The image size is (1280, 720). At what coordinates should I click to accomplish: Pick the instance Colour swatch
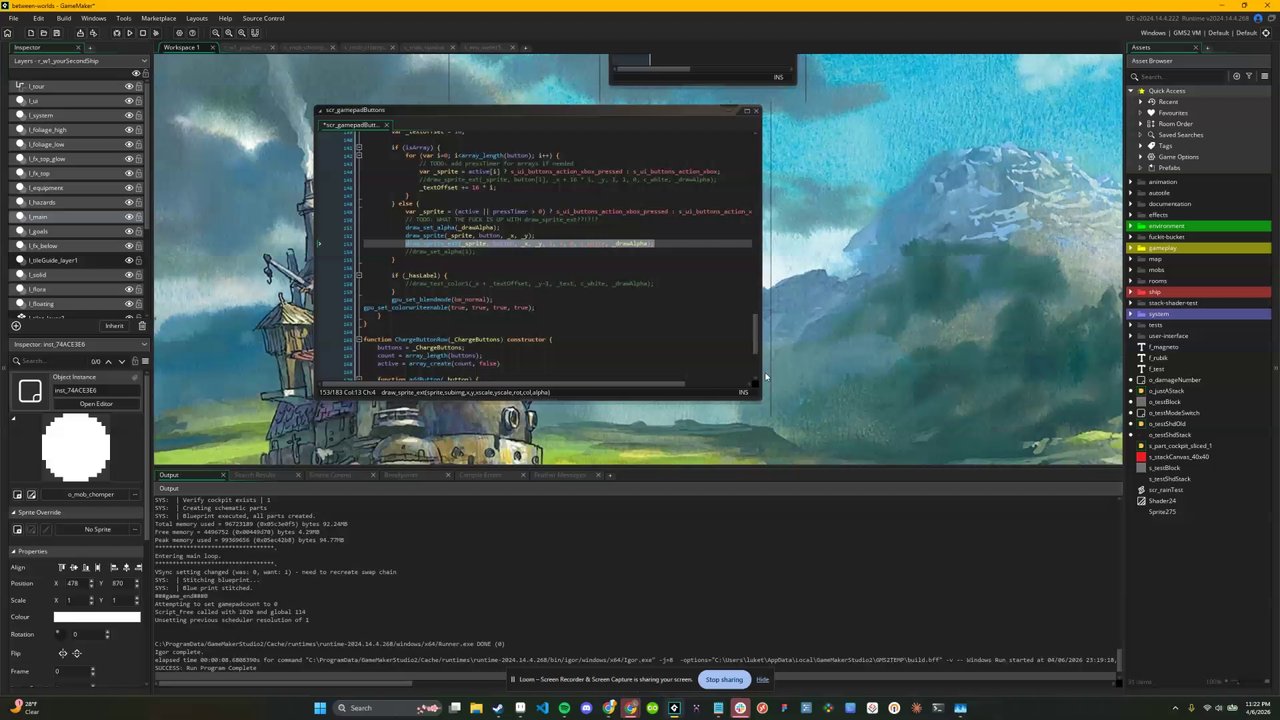(97, 617)
